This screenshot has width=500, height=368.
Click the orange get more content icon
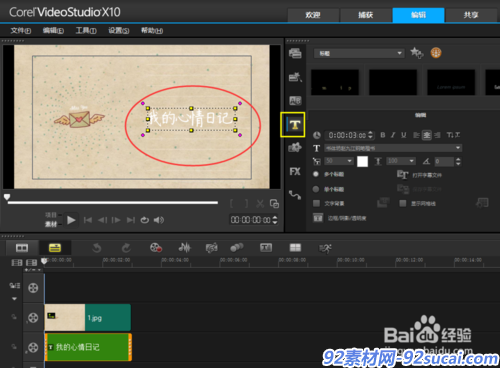[436, 53]
